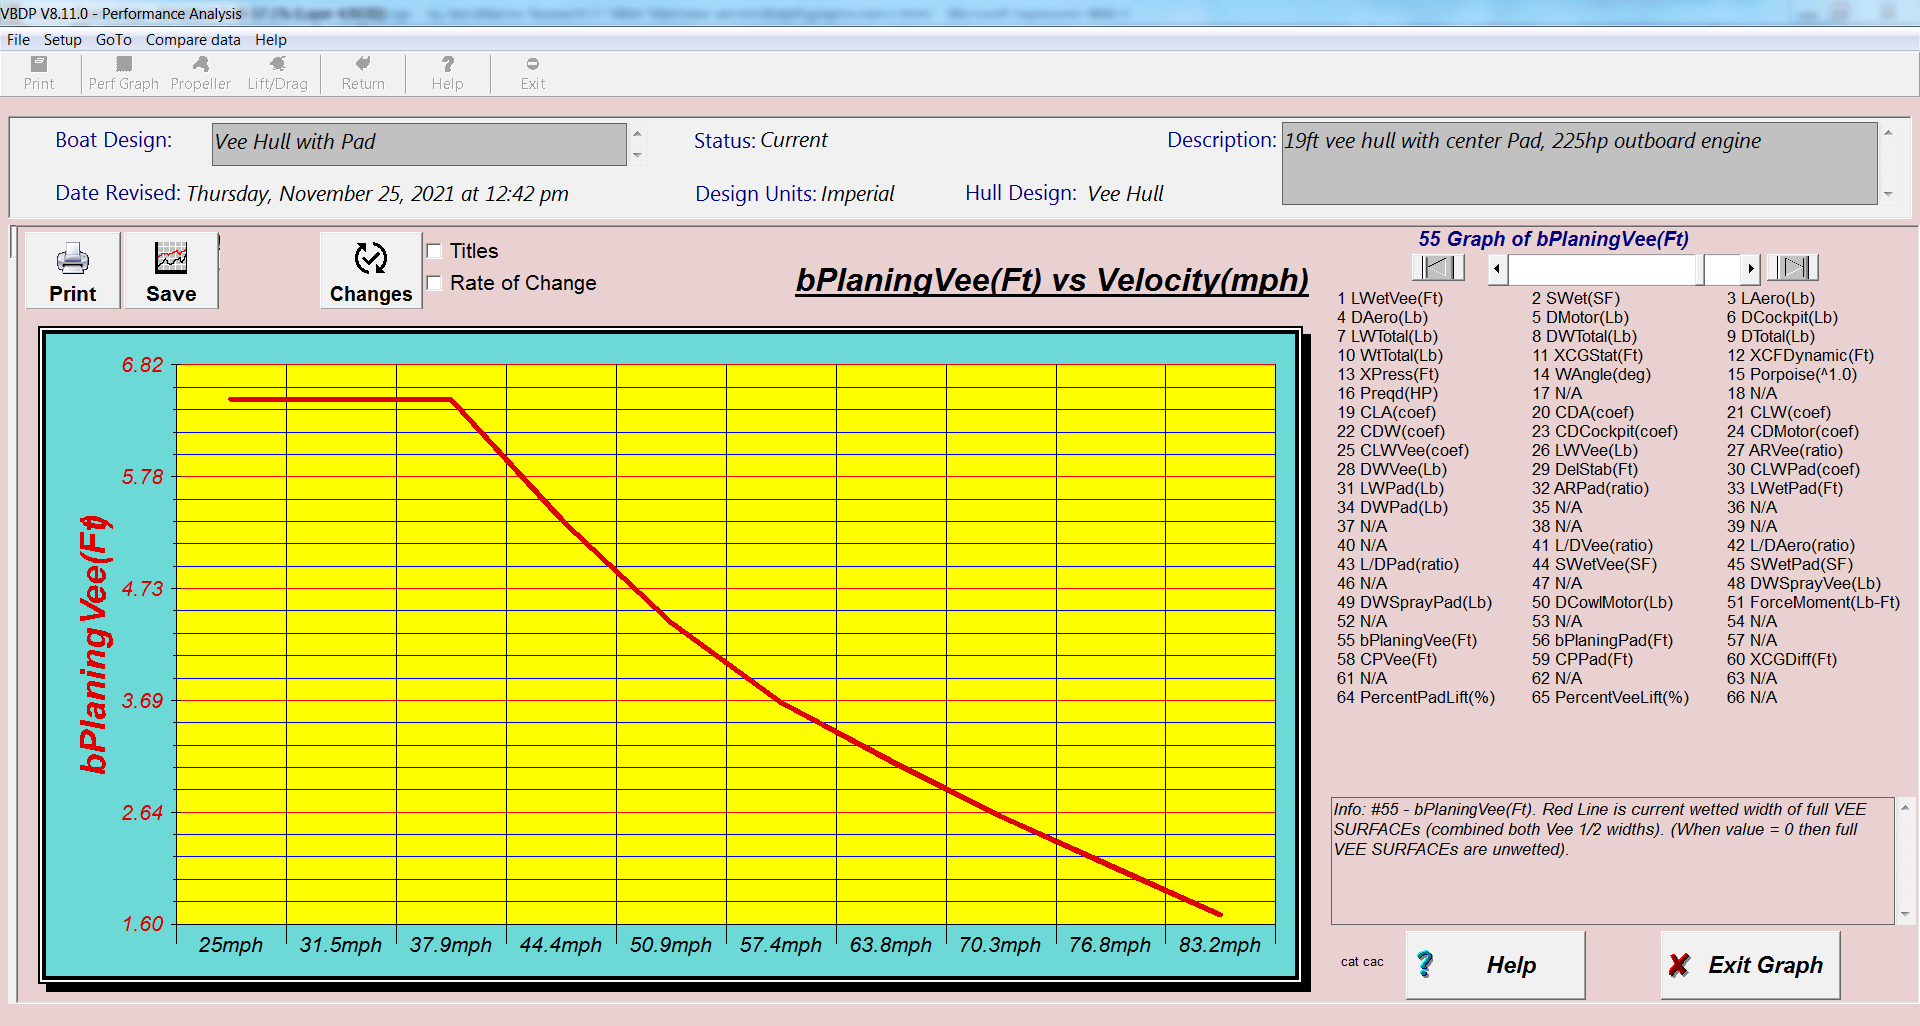
Task: Click the Help button with question mark
Action: 1495,965
